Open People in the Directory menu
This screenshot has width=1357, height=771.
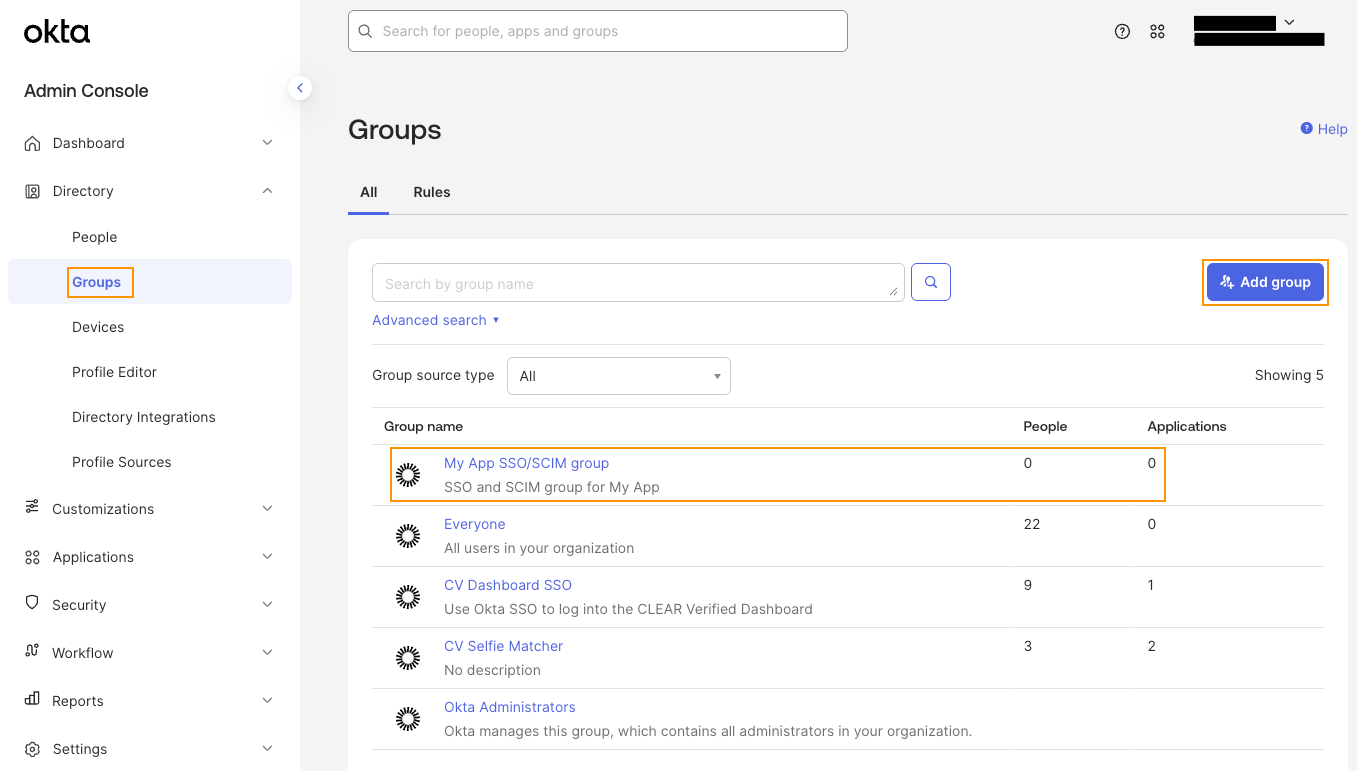(95, 237)
